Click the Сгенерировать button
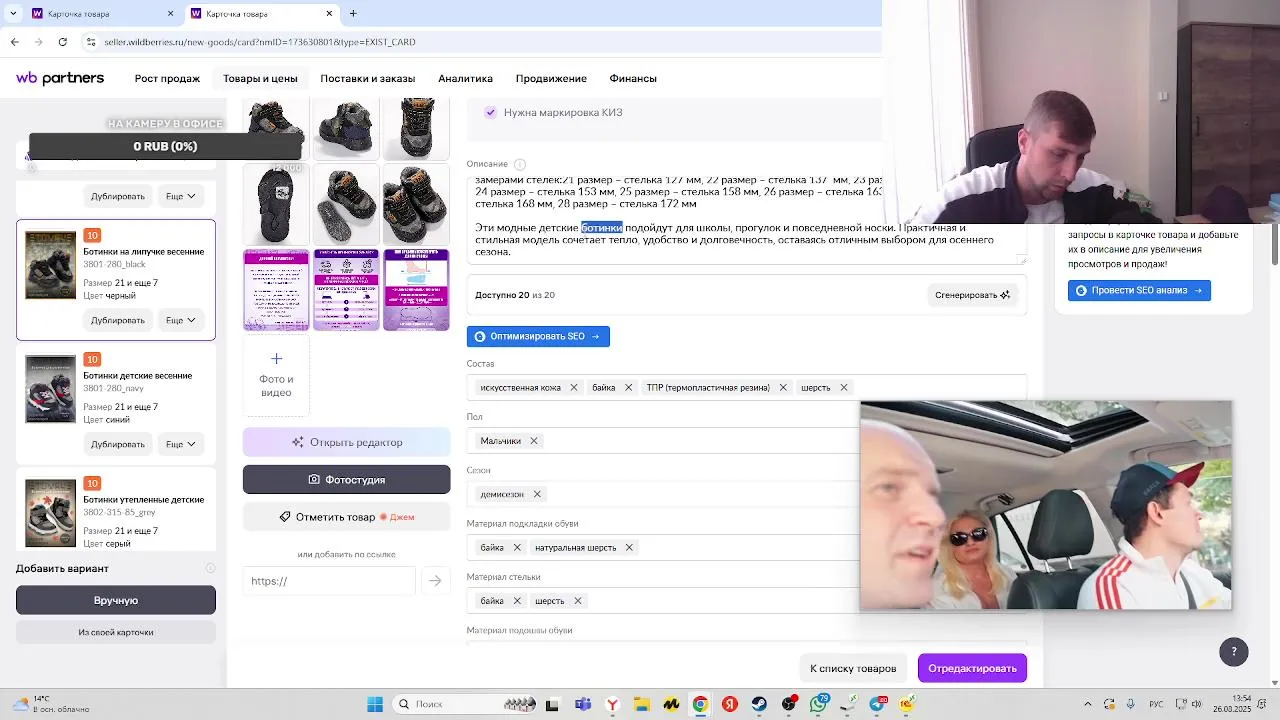Screen dimensions: 1280x720 click(972, 295)
